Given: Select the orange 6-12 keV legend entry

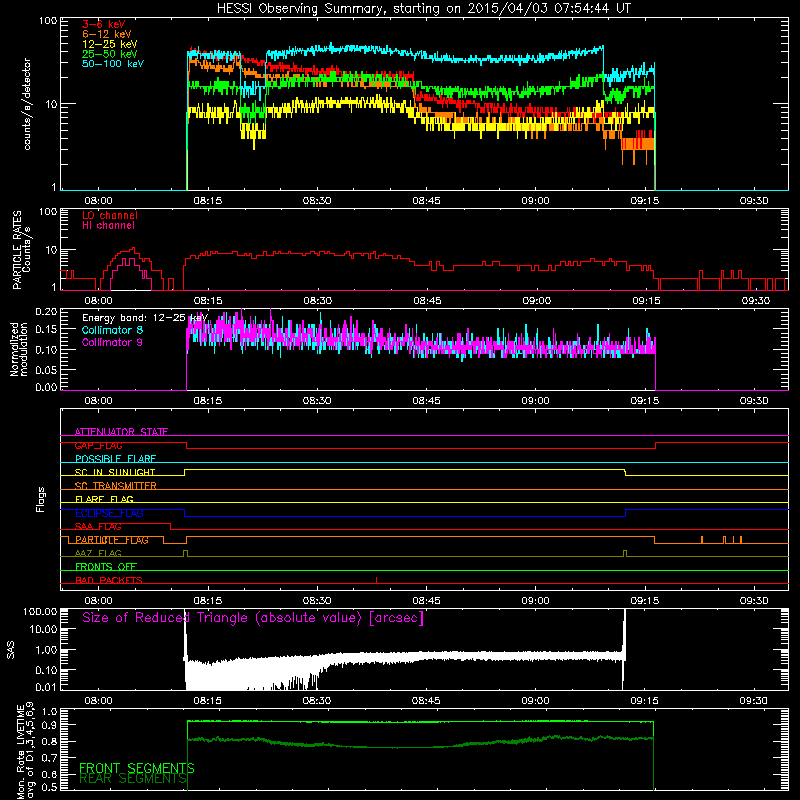Looking at the screenshot, I should (107, 34).
